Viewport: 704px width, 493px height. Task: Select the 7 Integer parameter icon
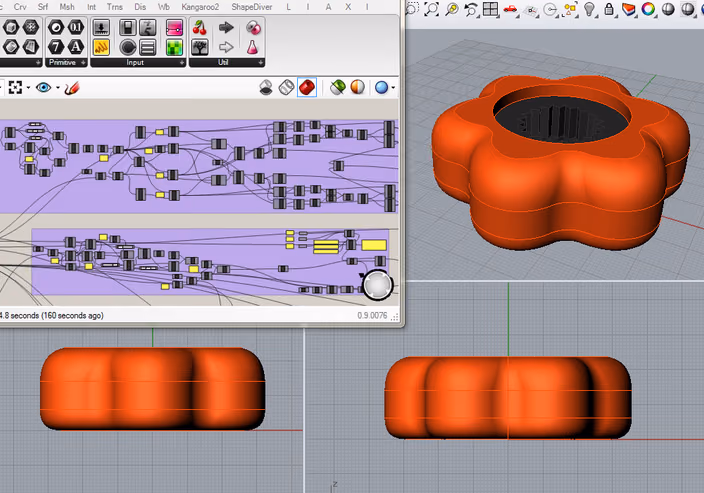[56, 46]
